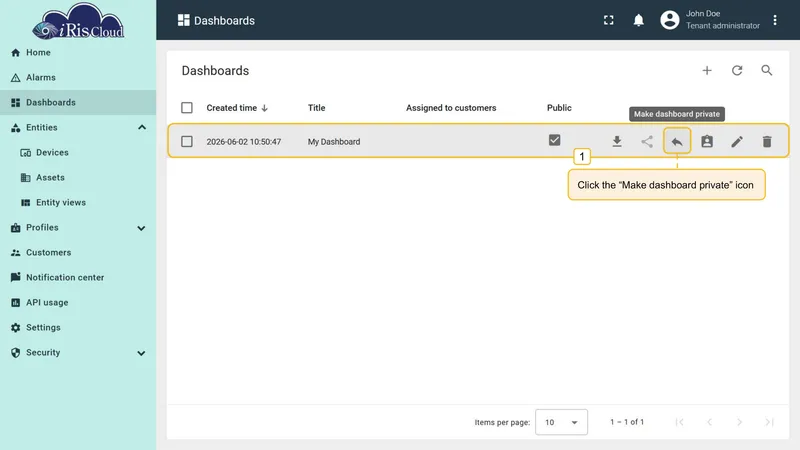Image resolution: width=800 pixels, height=450 pixels.
Task: Expand the Profiles section chevron
Action: tap(141, 228)
